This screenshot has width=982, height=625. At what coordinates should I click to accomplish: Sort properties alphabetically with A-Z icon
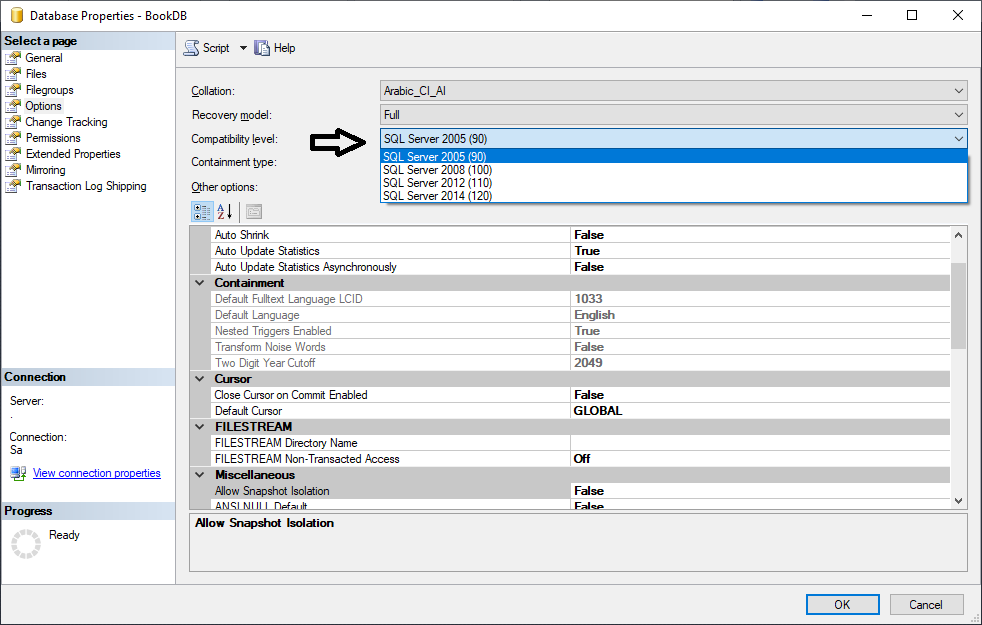(x=224, y=212)
